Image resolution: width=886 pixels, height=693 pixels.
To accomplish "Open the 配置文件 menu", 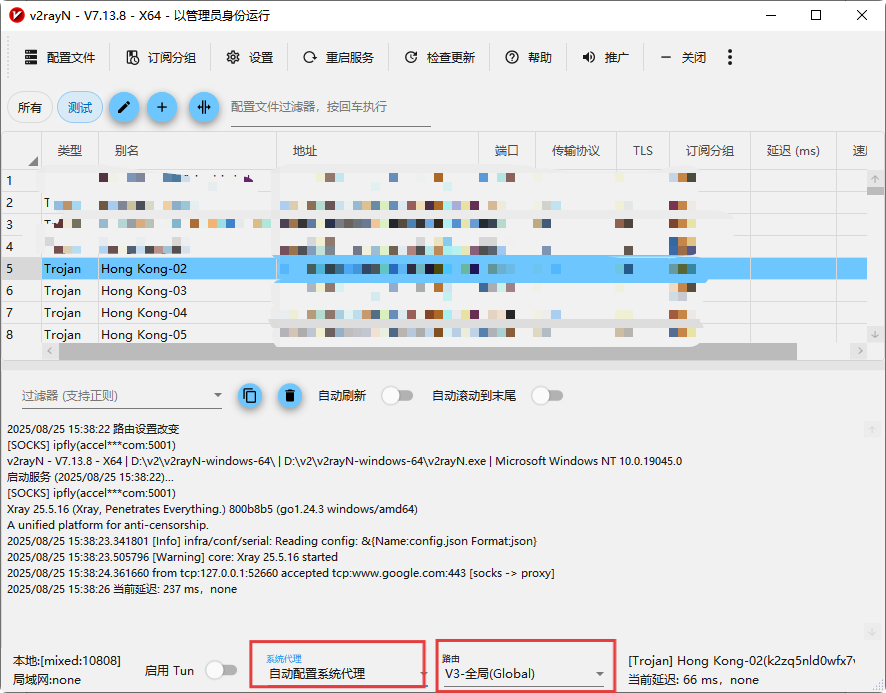I will (59, 58).
